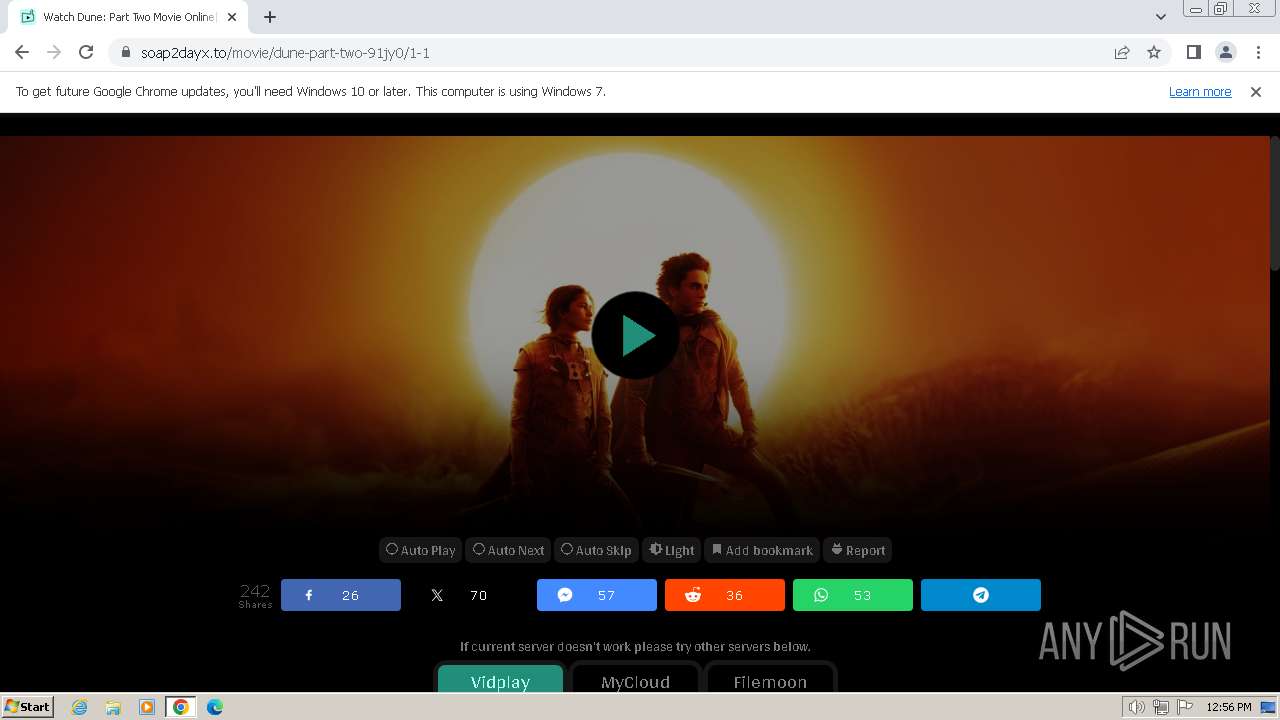1280x720 pixels.
Task: Report a problem with the video
Action: point(858,550)
